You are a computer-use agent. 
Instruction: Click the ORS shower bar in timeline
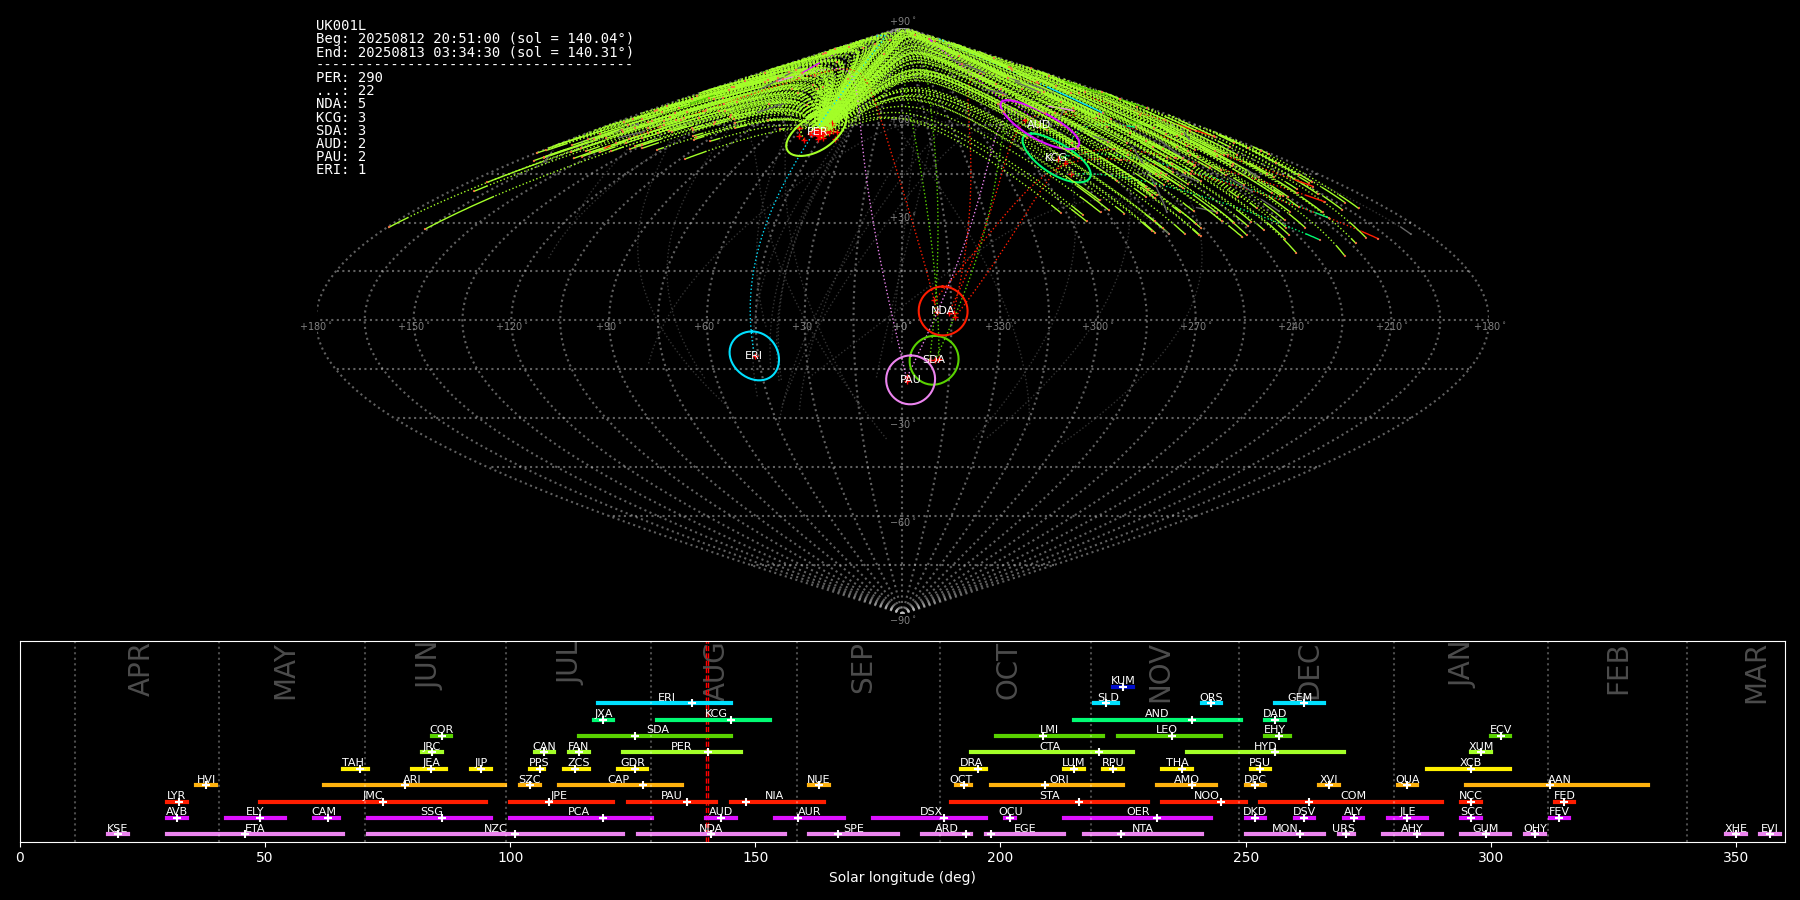(x=1211, y=703)
